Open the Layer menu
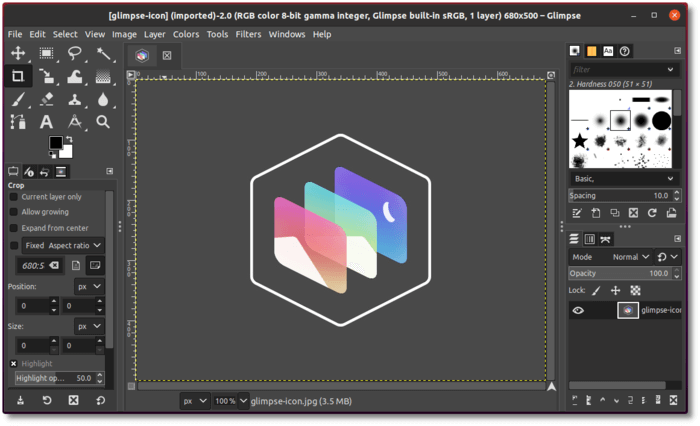700x426 pixels. (154, 34)
